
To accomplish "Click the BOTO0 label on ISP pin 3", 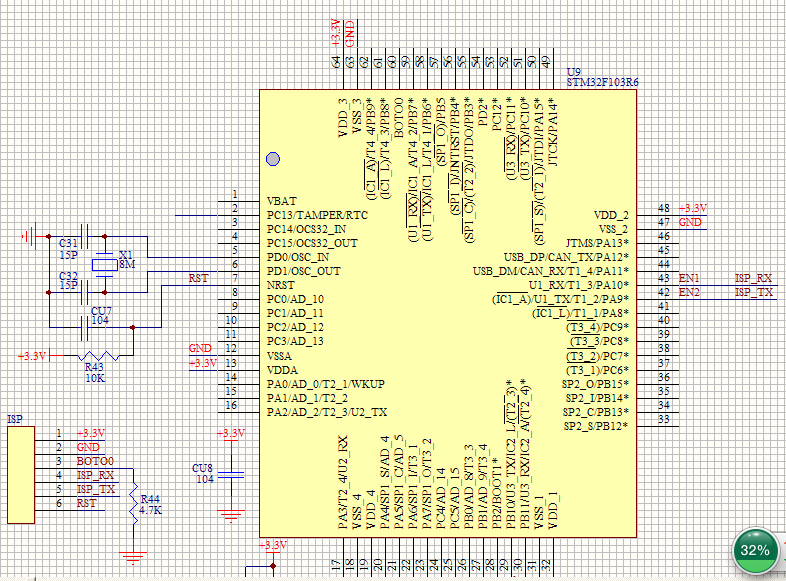I will pos(95,461).
